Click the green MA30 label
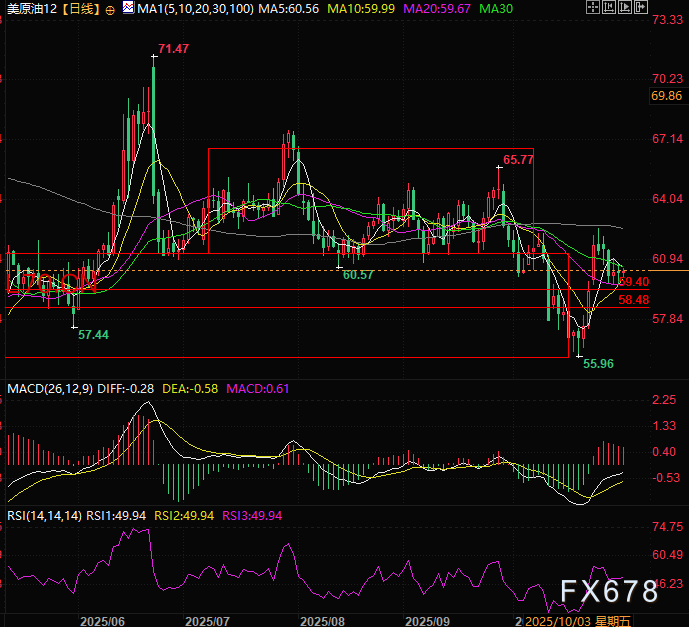 click(x=496, y=8)
